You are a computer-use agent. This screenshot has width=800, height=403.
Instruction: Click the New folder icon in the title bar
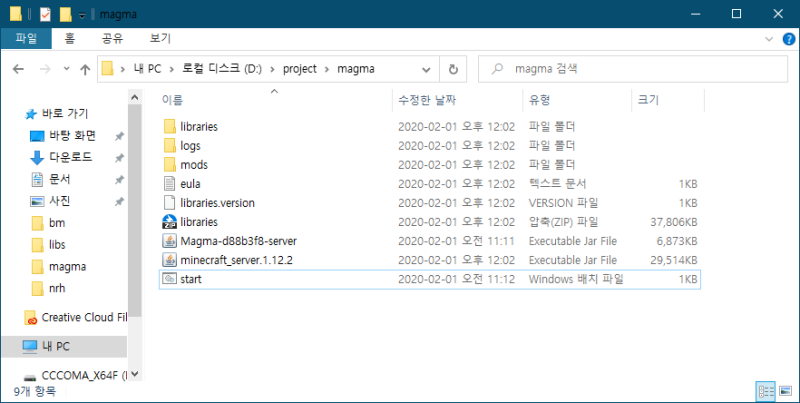pos(65,14)
